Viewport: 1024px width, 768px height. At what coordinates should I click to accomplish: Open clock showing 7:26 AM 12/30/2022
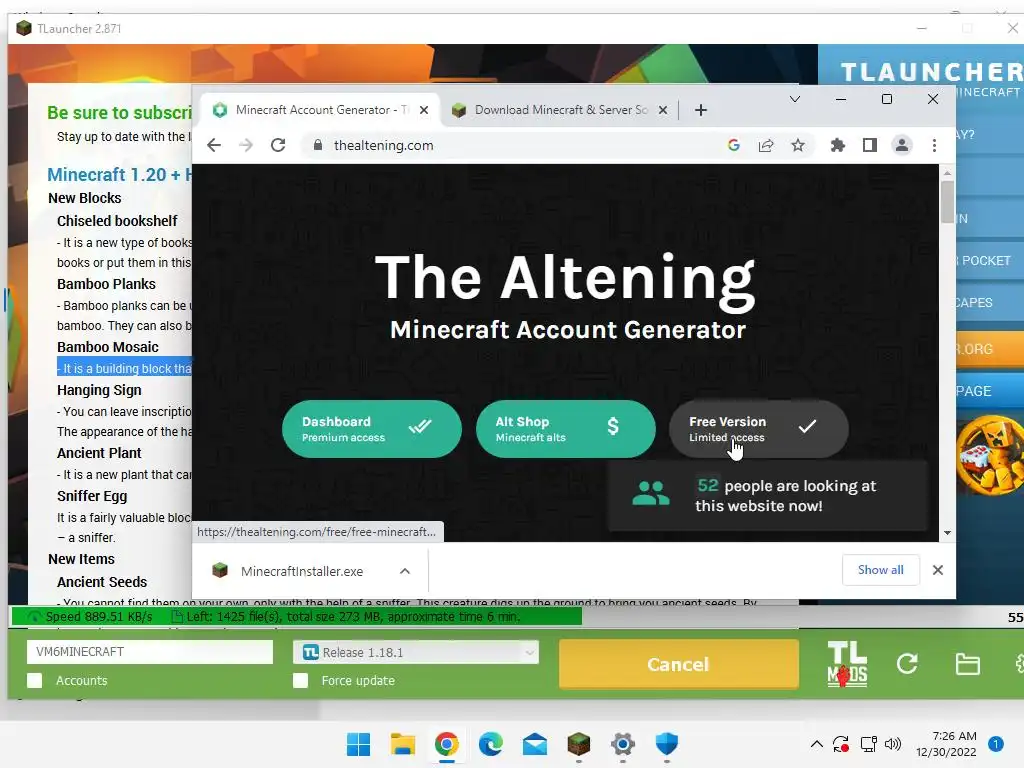tap(946, 744)
